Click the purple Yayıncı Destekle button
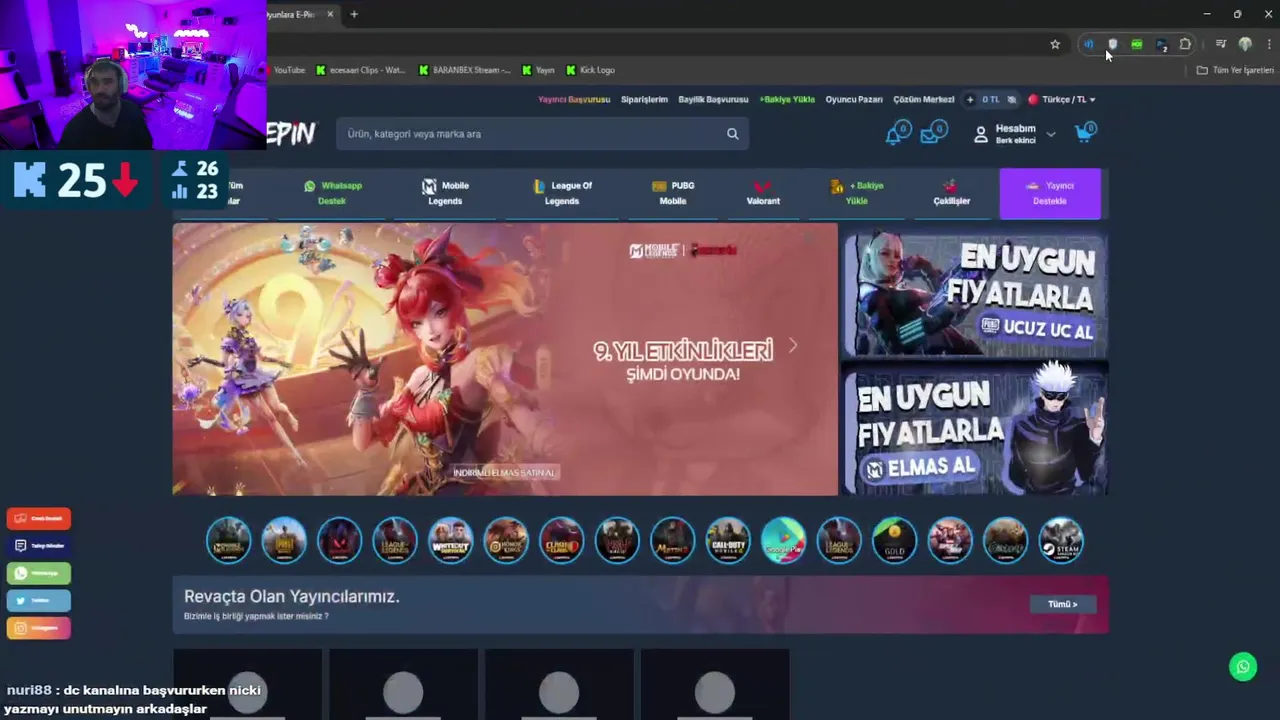 (1050, 193)
